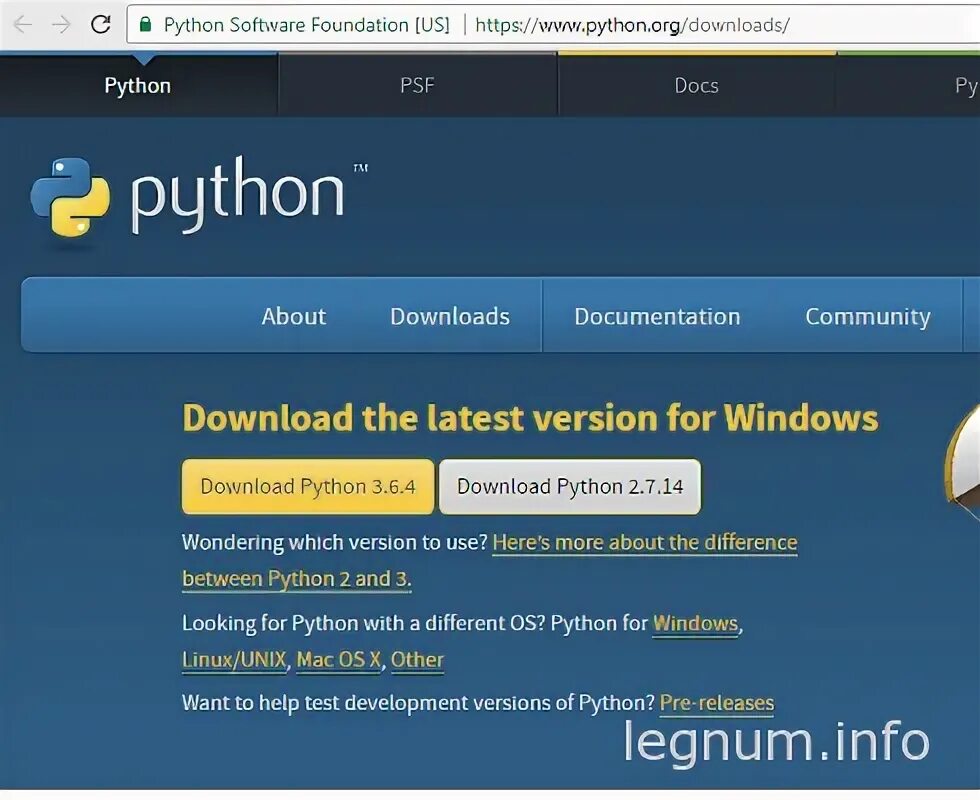The image size is (980, 800).
Task: Click the Download Python 2.7.14 button
Action: coord(570,486)
